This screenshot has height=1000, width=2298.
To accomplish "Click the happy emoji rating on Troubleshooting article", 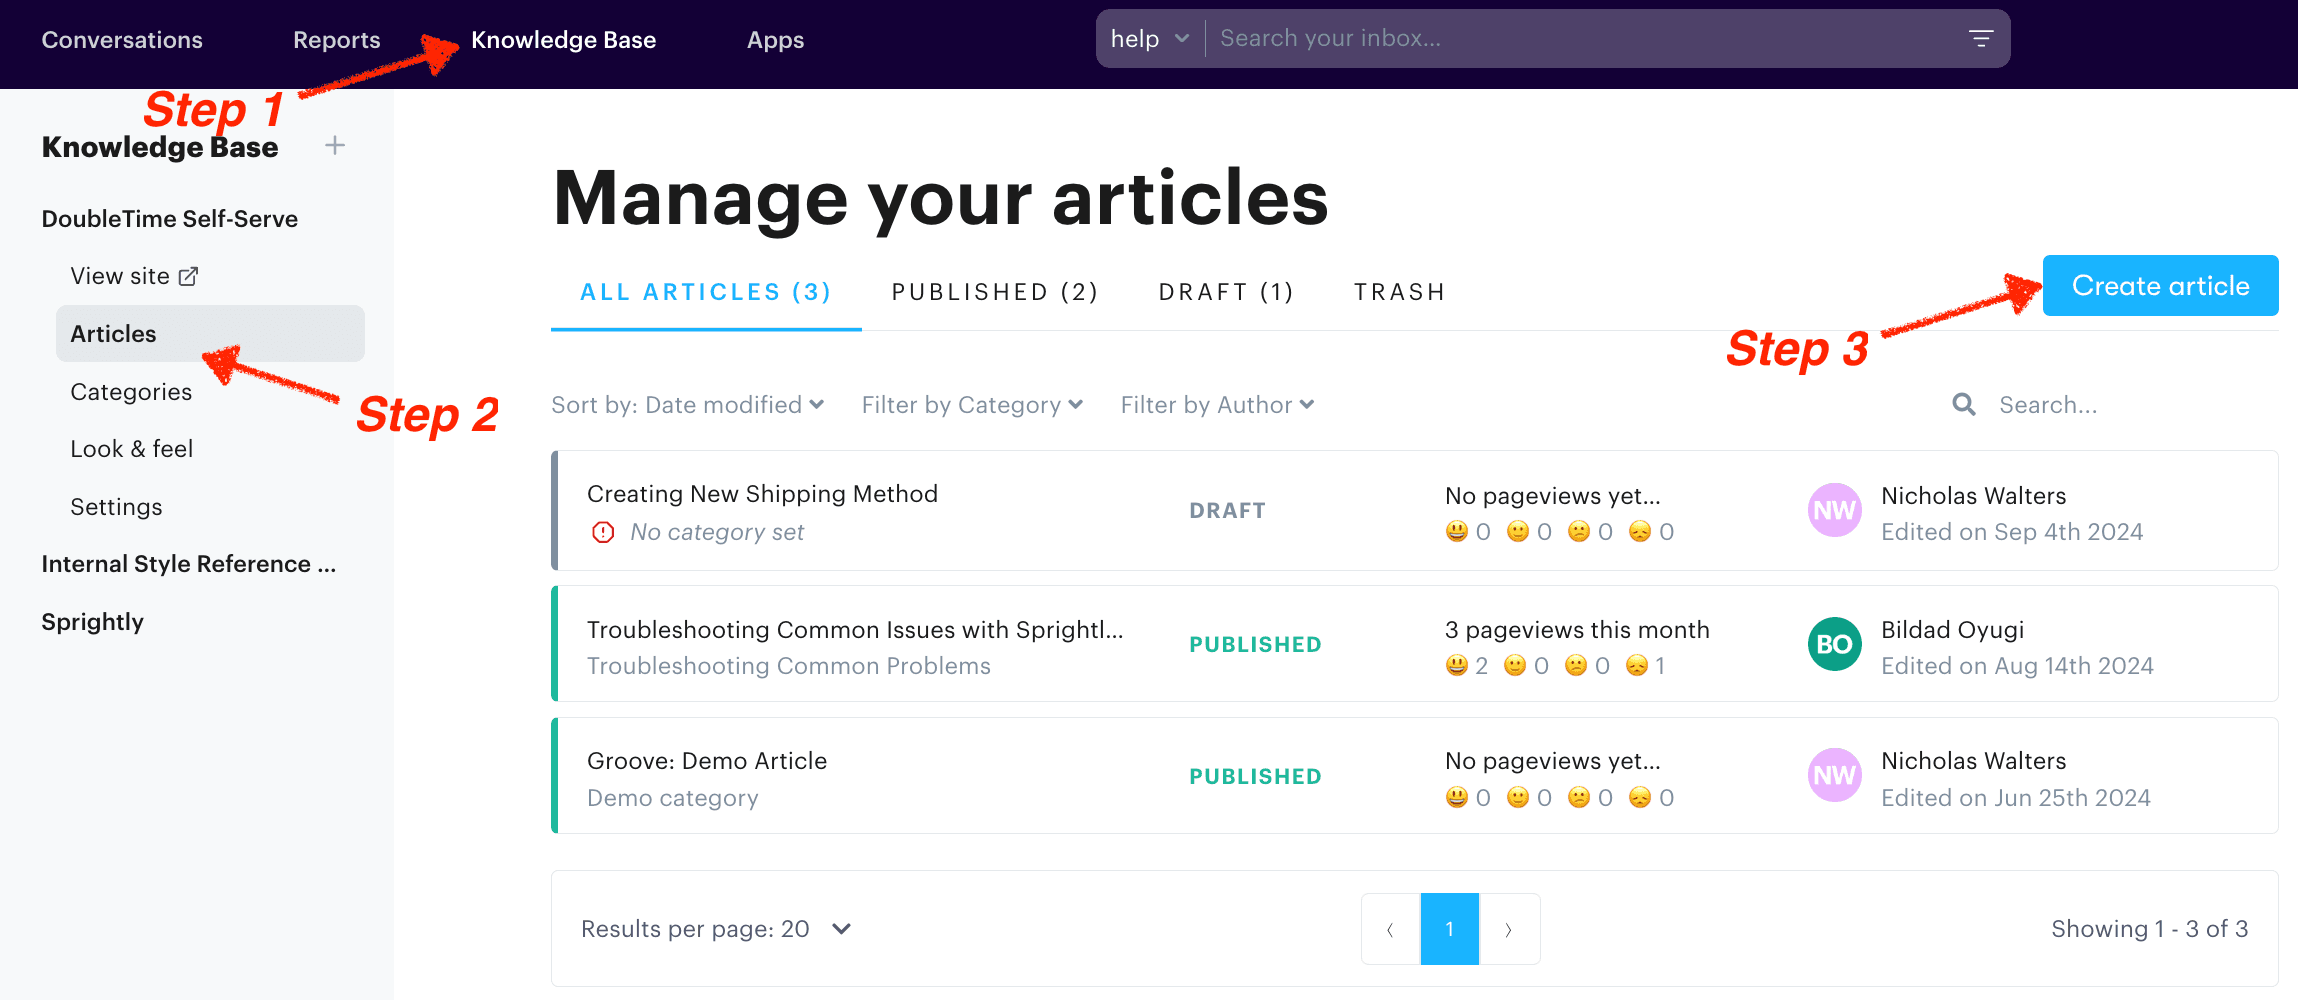I will (x=1457, y=665).
